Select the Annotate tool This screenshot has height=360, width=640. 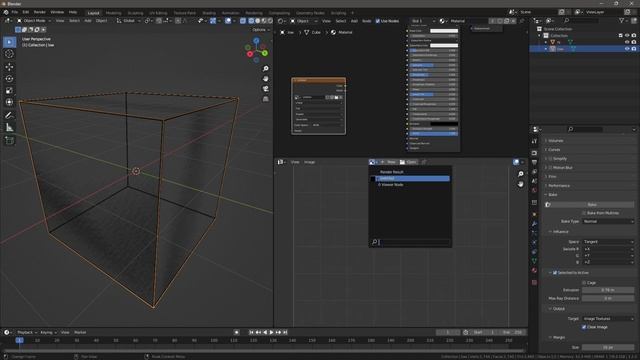tap(9, 116)
